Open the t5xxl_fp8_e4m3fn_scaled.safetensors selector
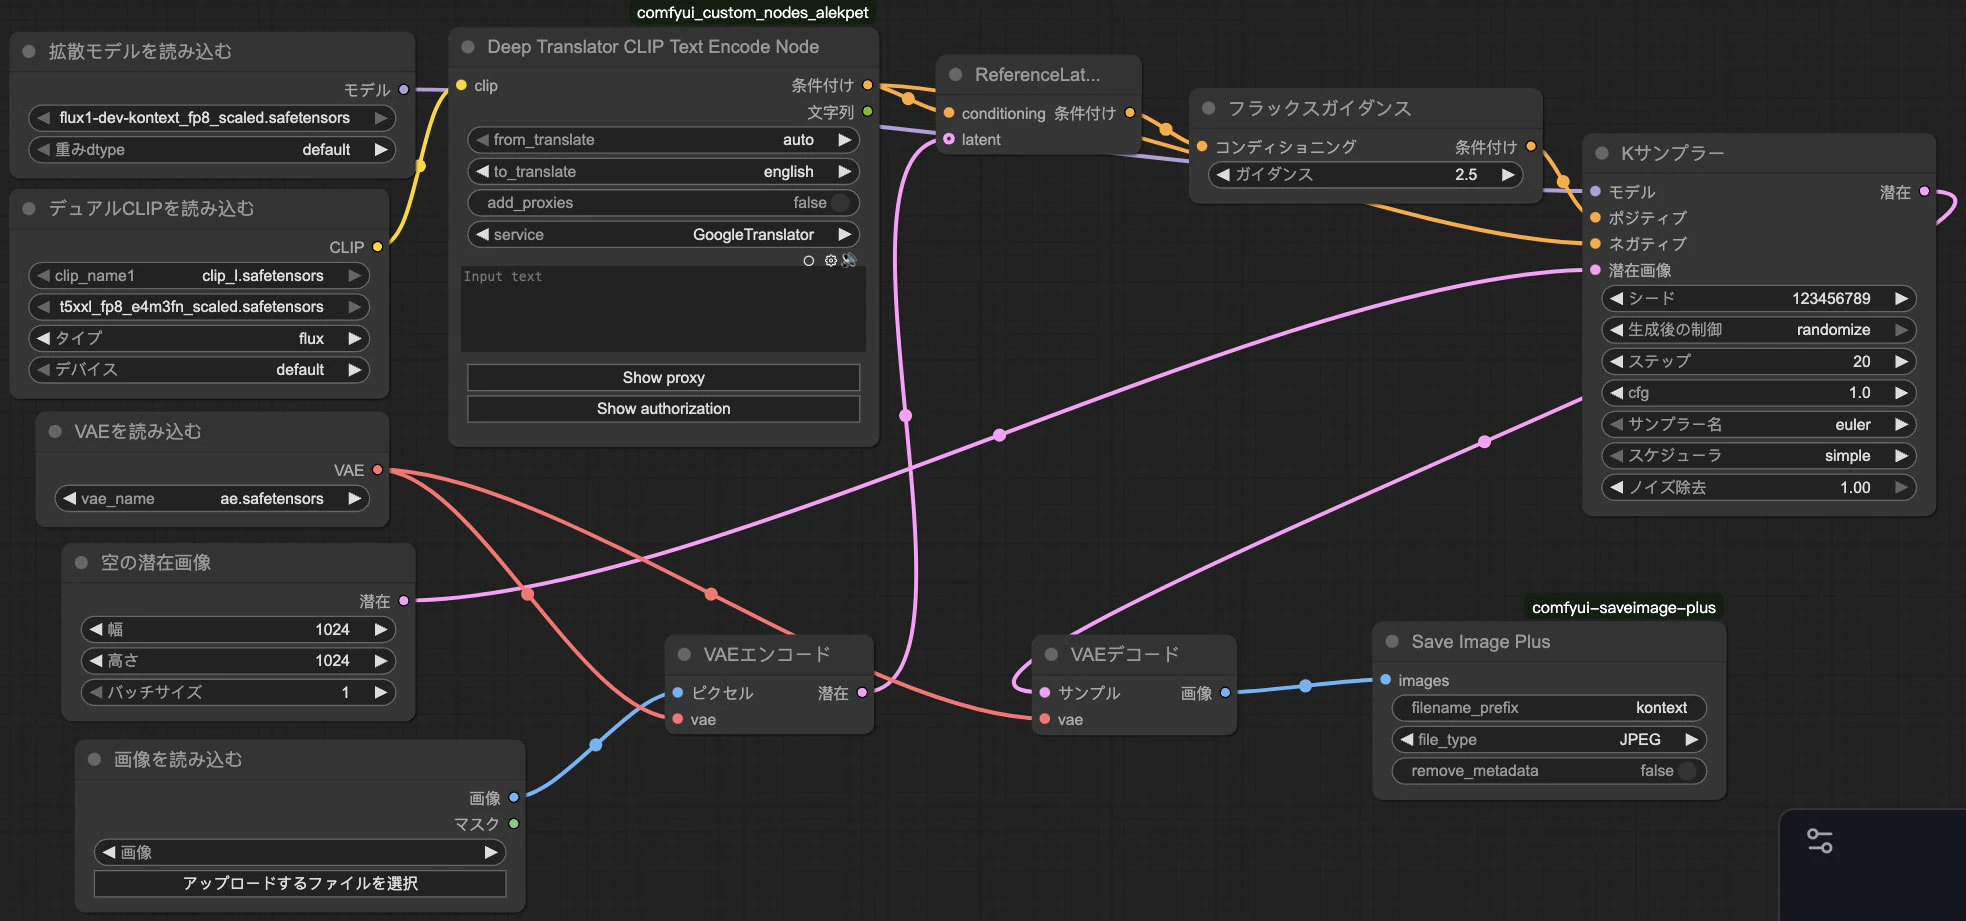Image resolution: width=1966 pixels, height=921 pixels. click(x=199, y=307)
